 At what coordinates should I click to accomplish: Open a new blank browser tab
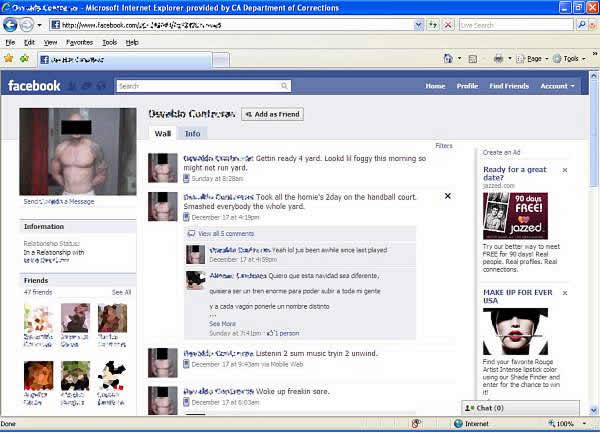(221, 60)
